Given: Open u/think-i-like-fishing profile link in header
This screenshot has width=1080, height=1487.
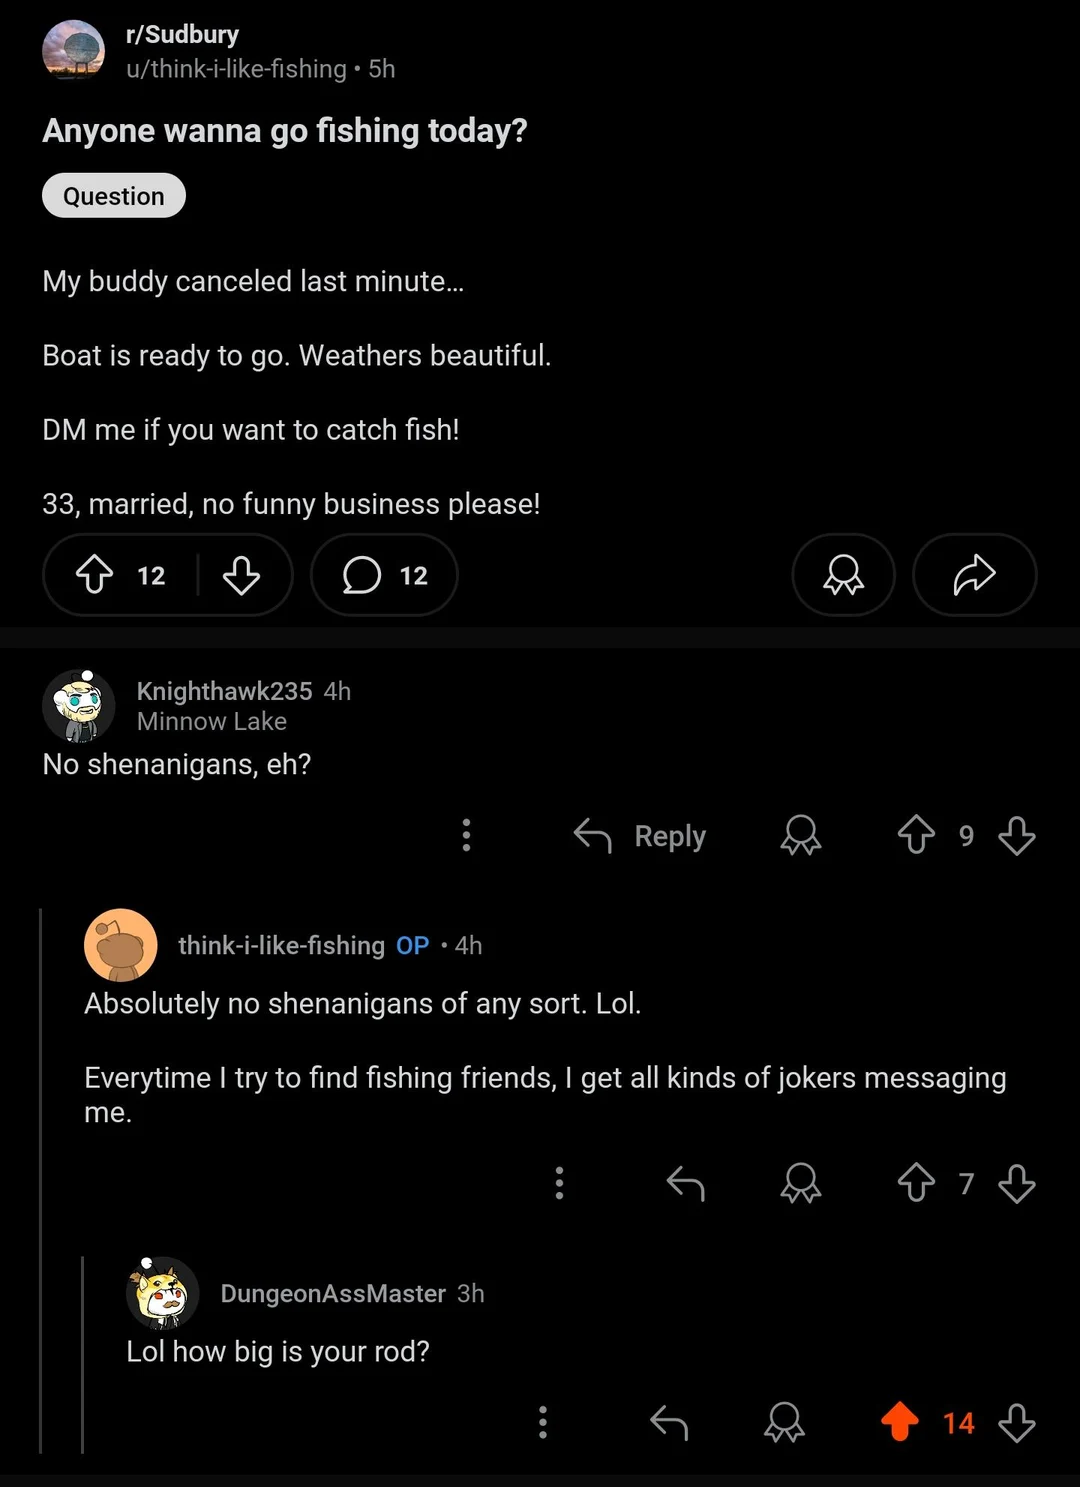Looking at the screenshot, I should [x=236, y=69].
